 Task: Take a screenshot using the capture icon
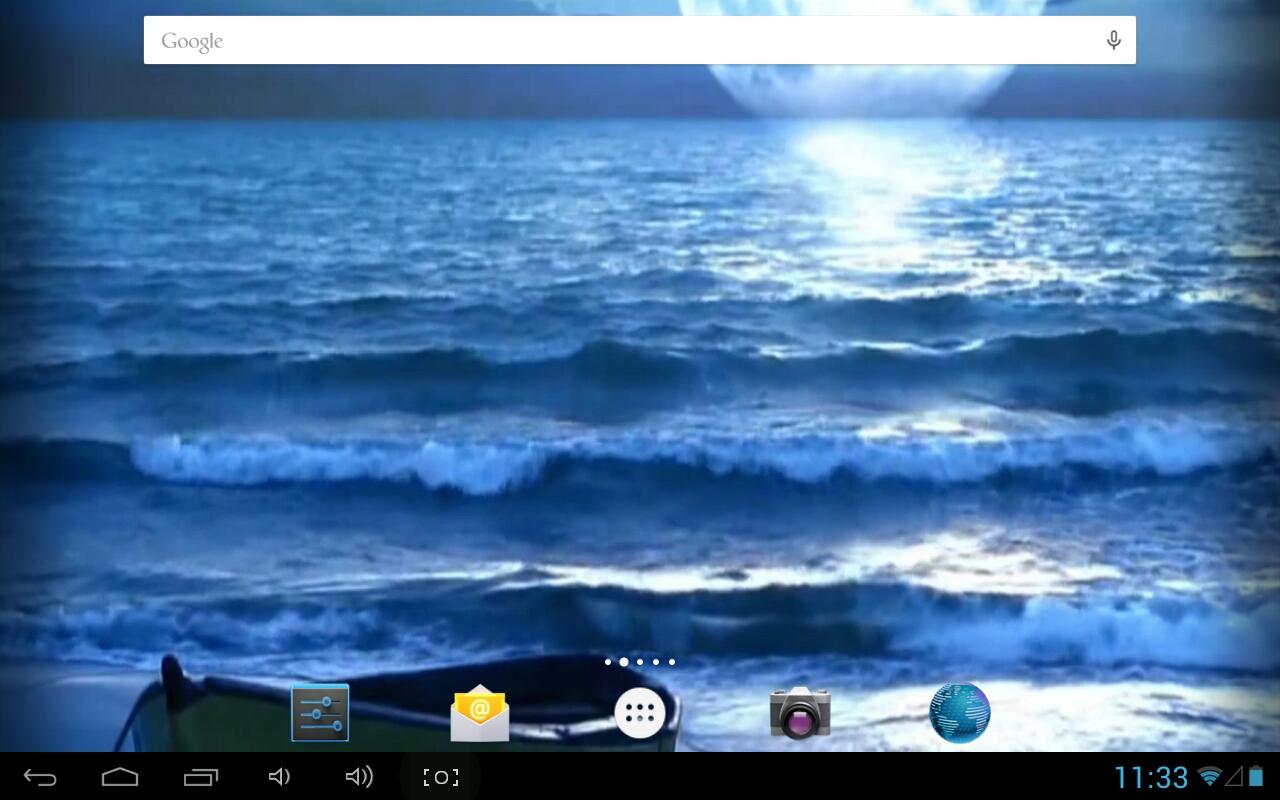pyautogui.click(x=440, y=777)
